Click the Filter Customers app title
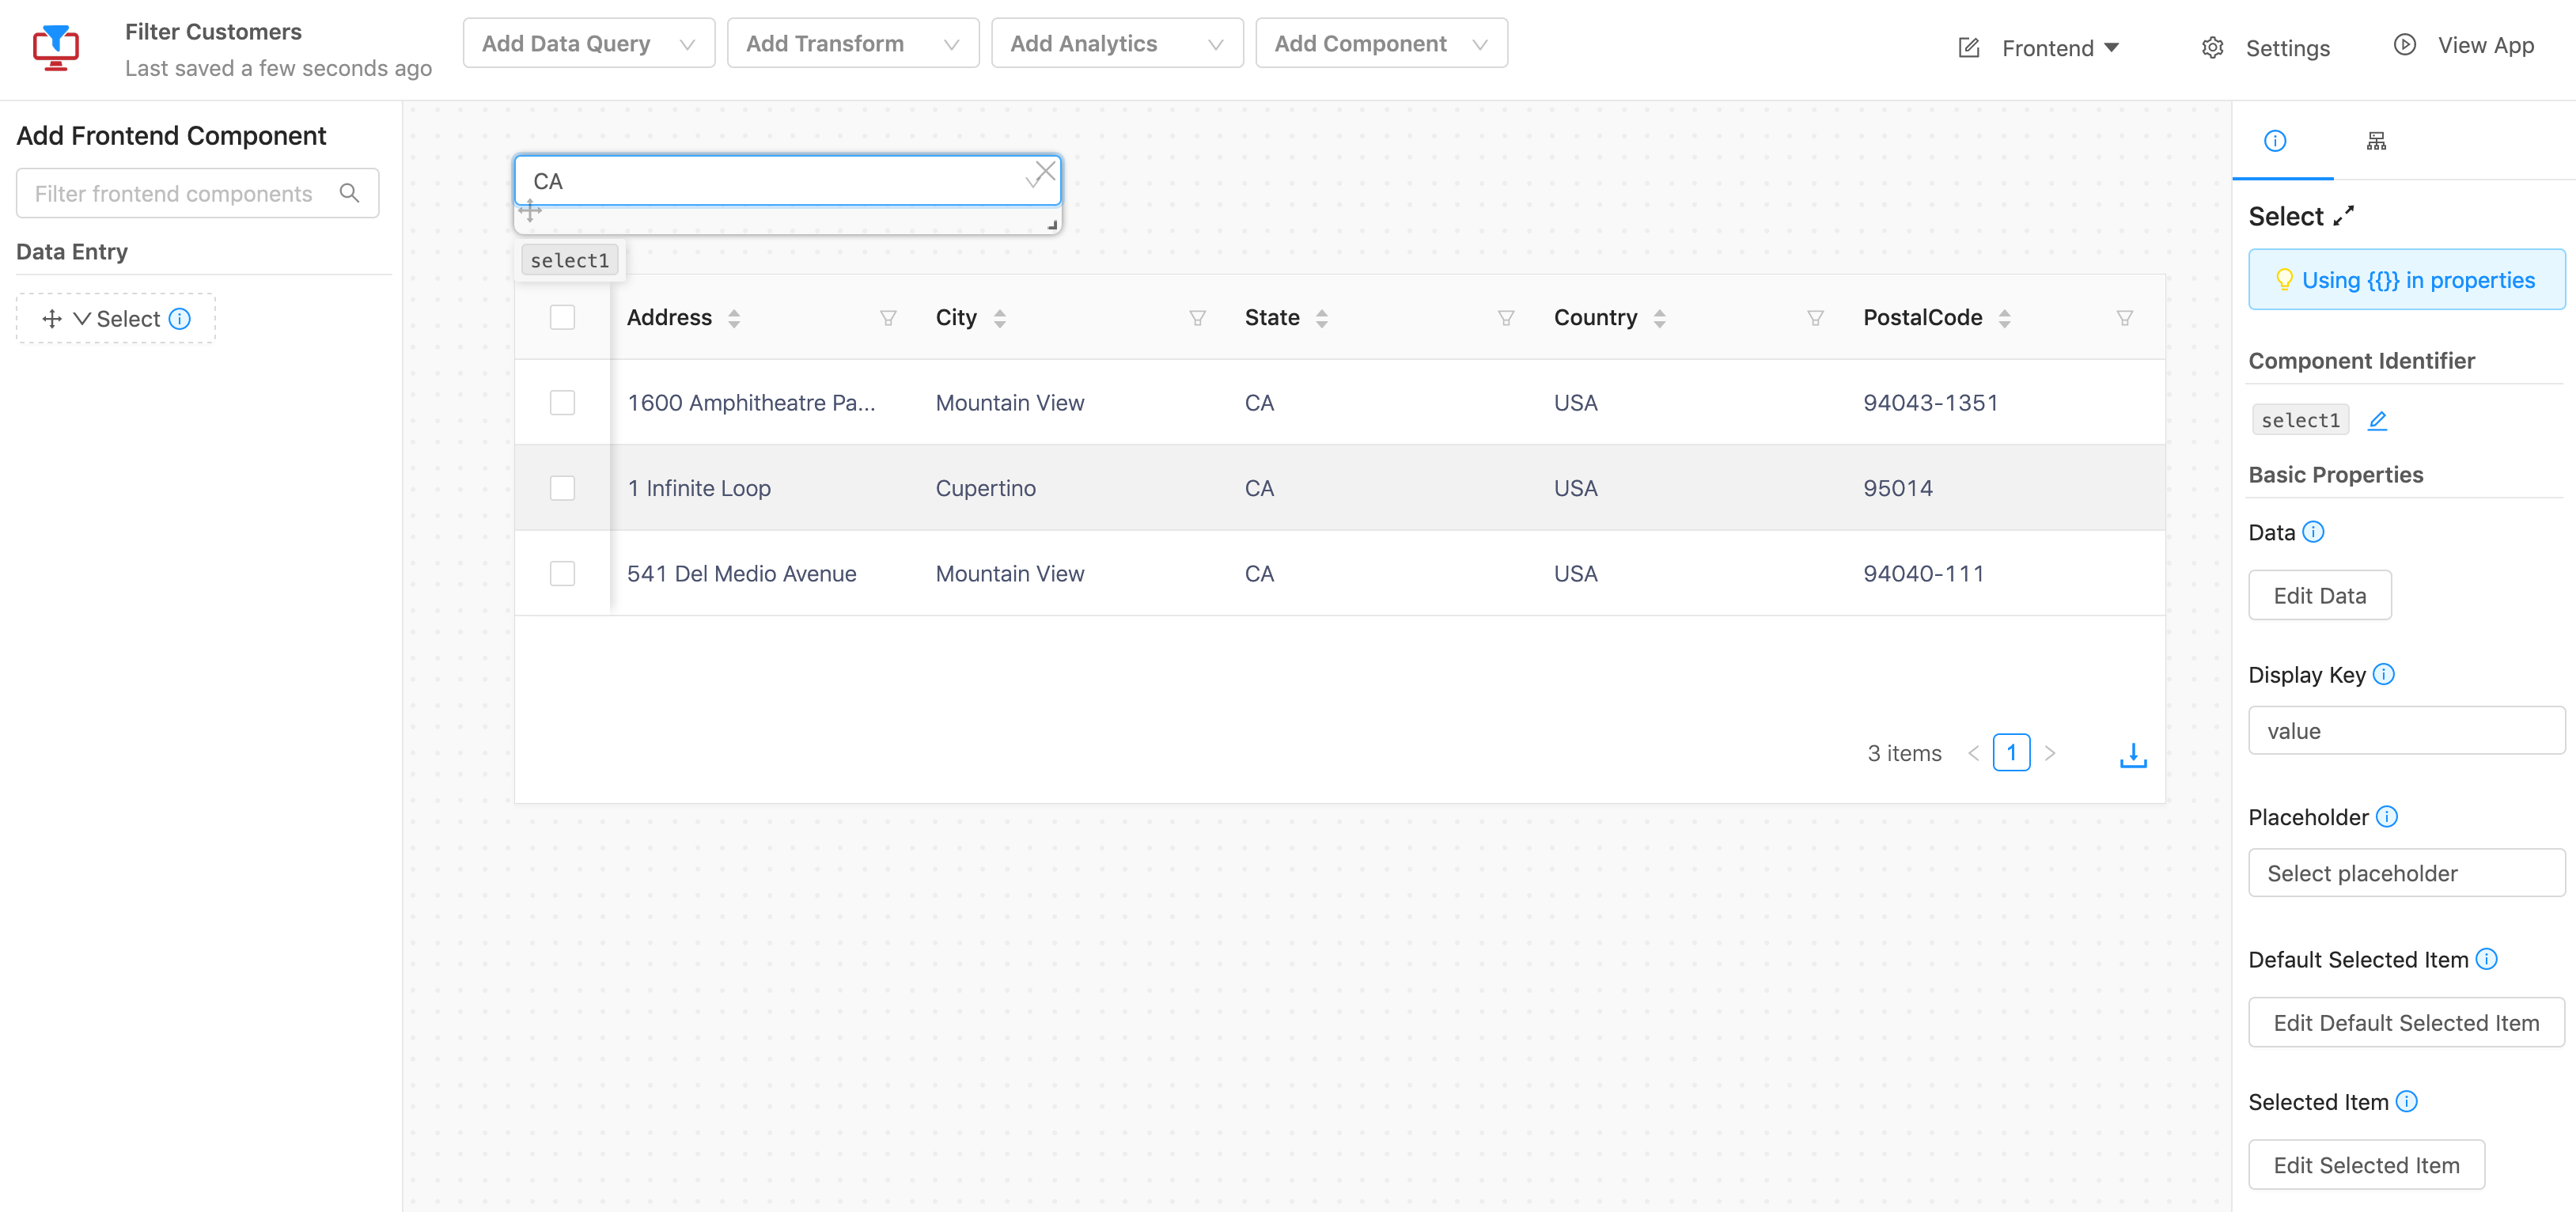The image size is (2576, 1212). (x=213, y=32)
